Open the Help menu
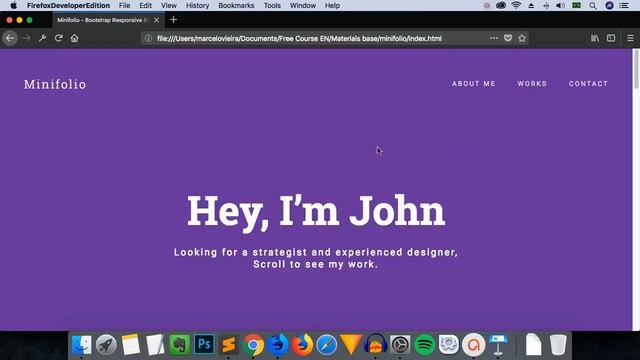 click(332, 5)
